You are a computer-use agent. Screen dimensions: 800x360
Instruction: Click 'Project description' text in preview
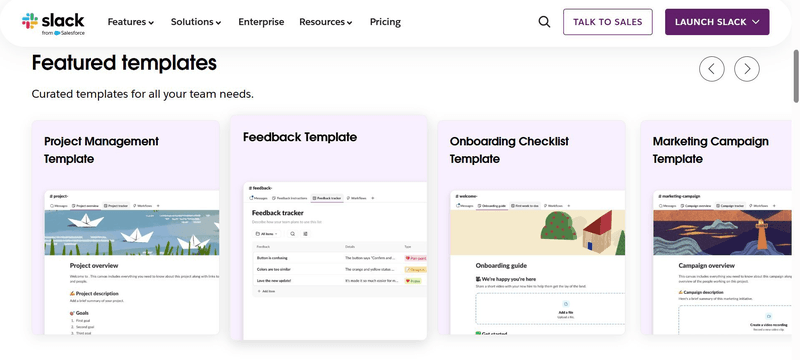94,294
